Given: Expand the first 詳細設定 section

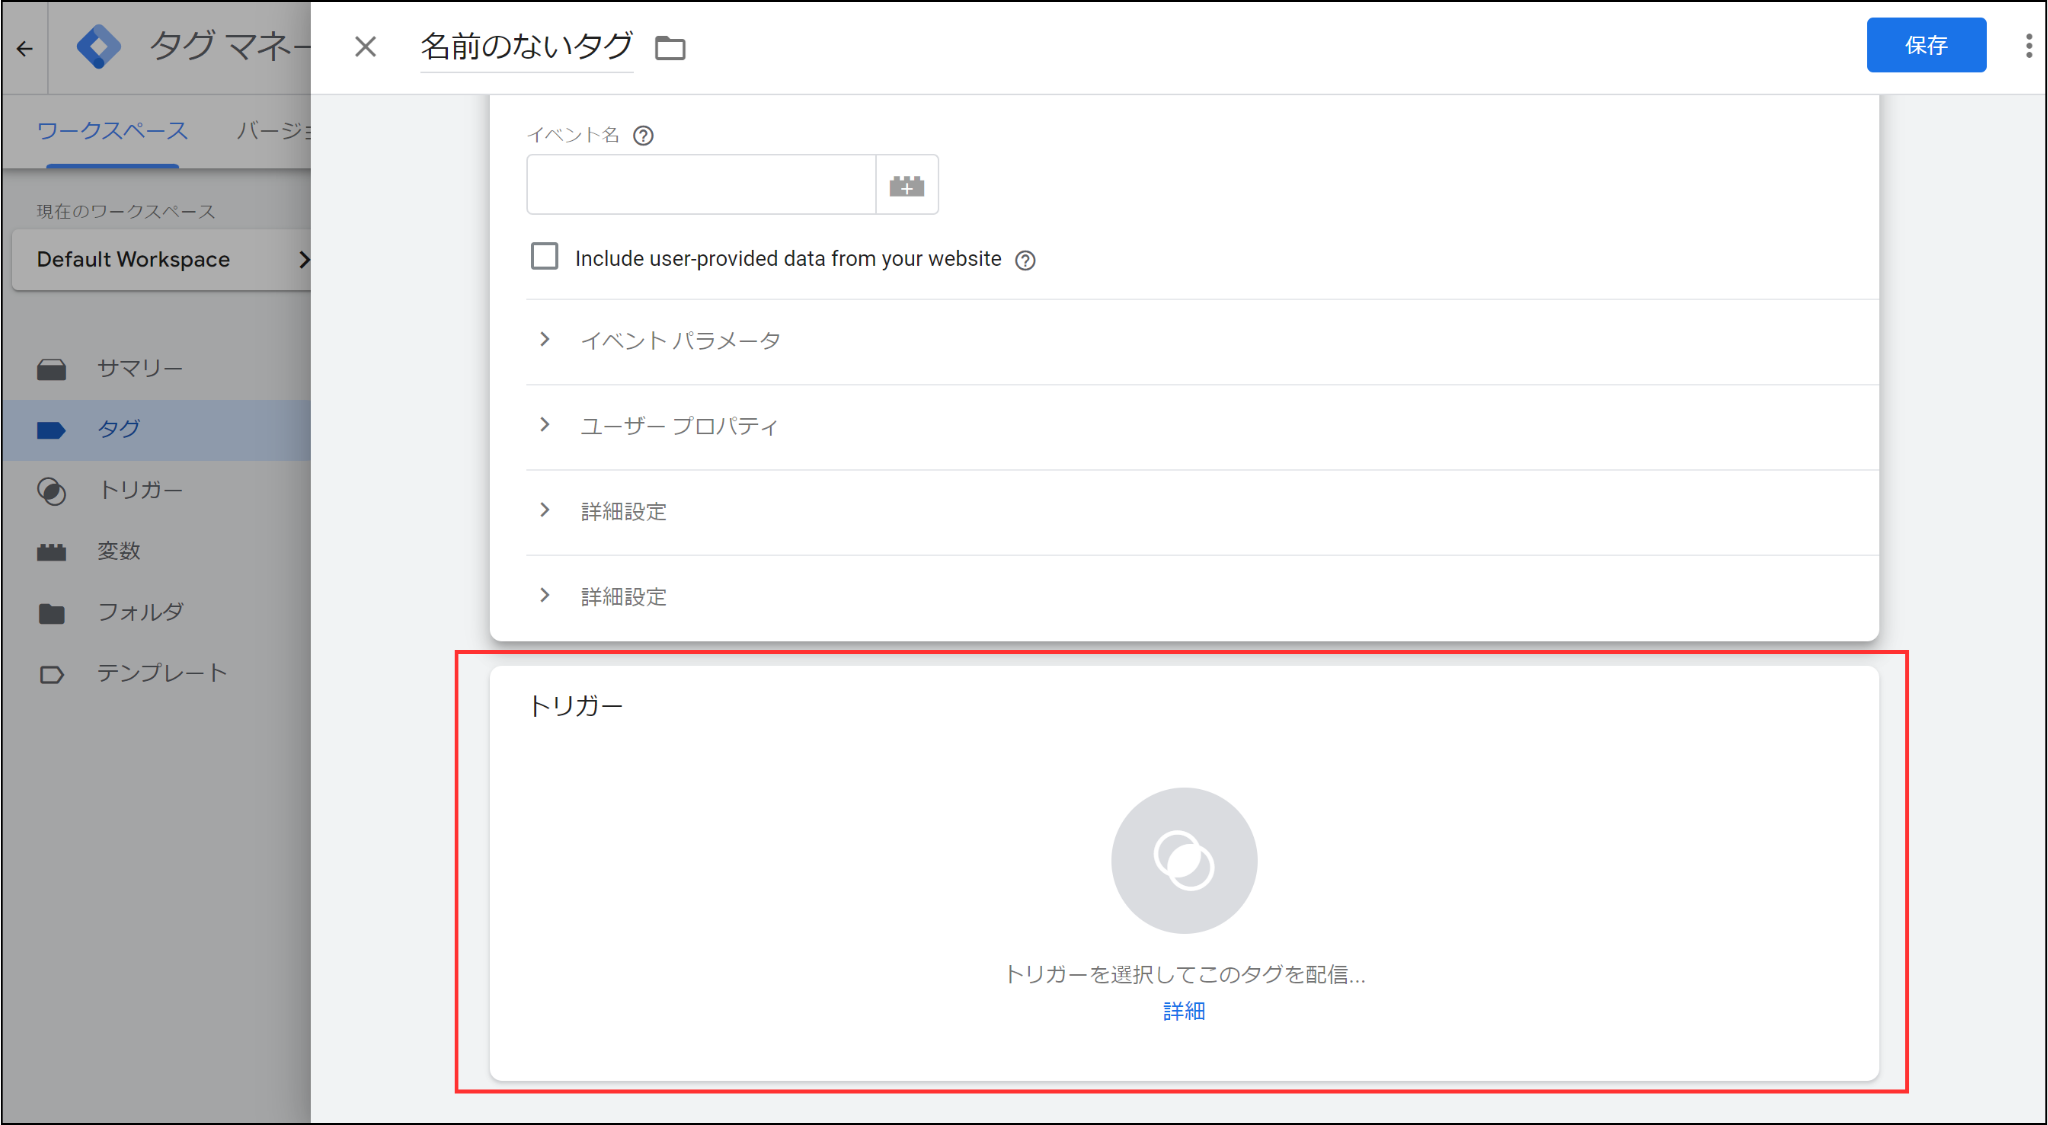Looking at the screenshot, I should (1202, 512).
